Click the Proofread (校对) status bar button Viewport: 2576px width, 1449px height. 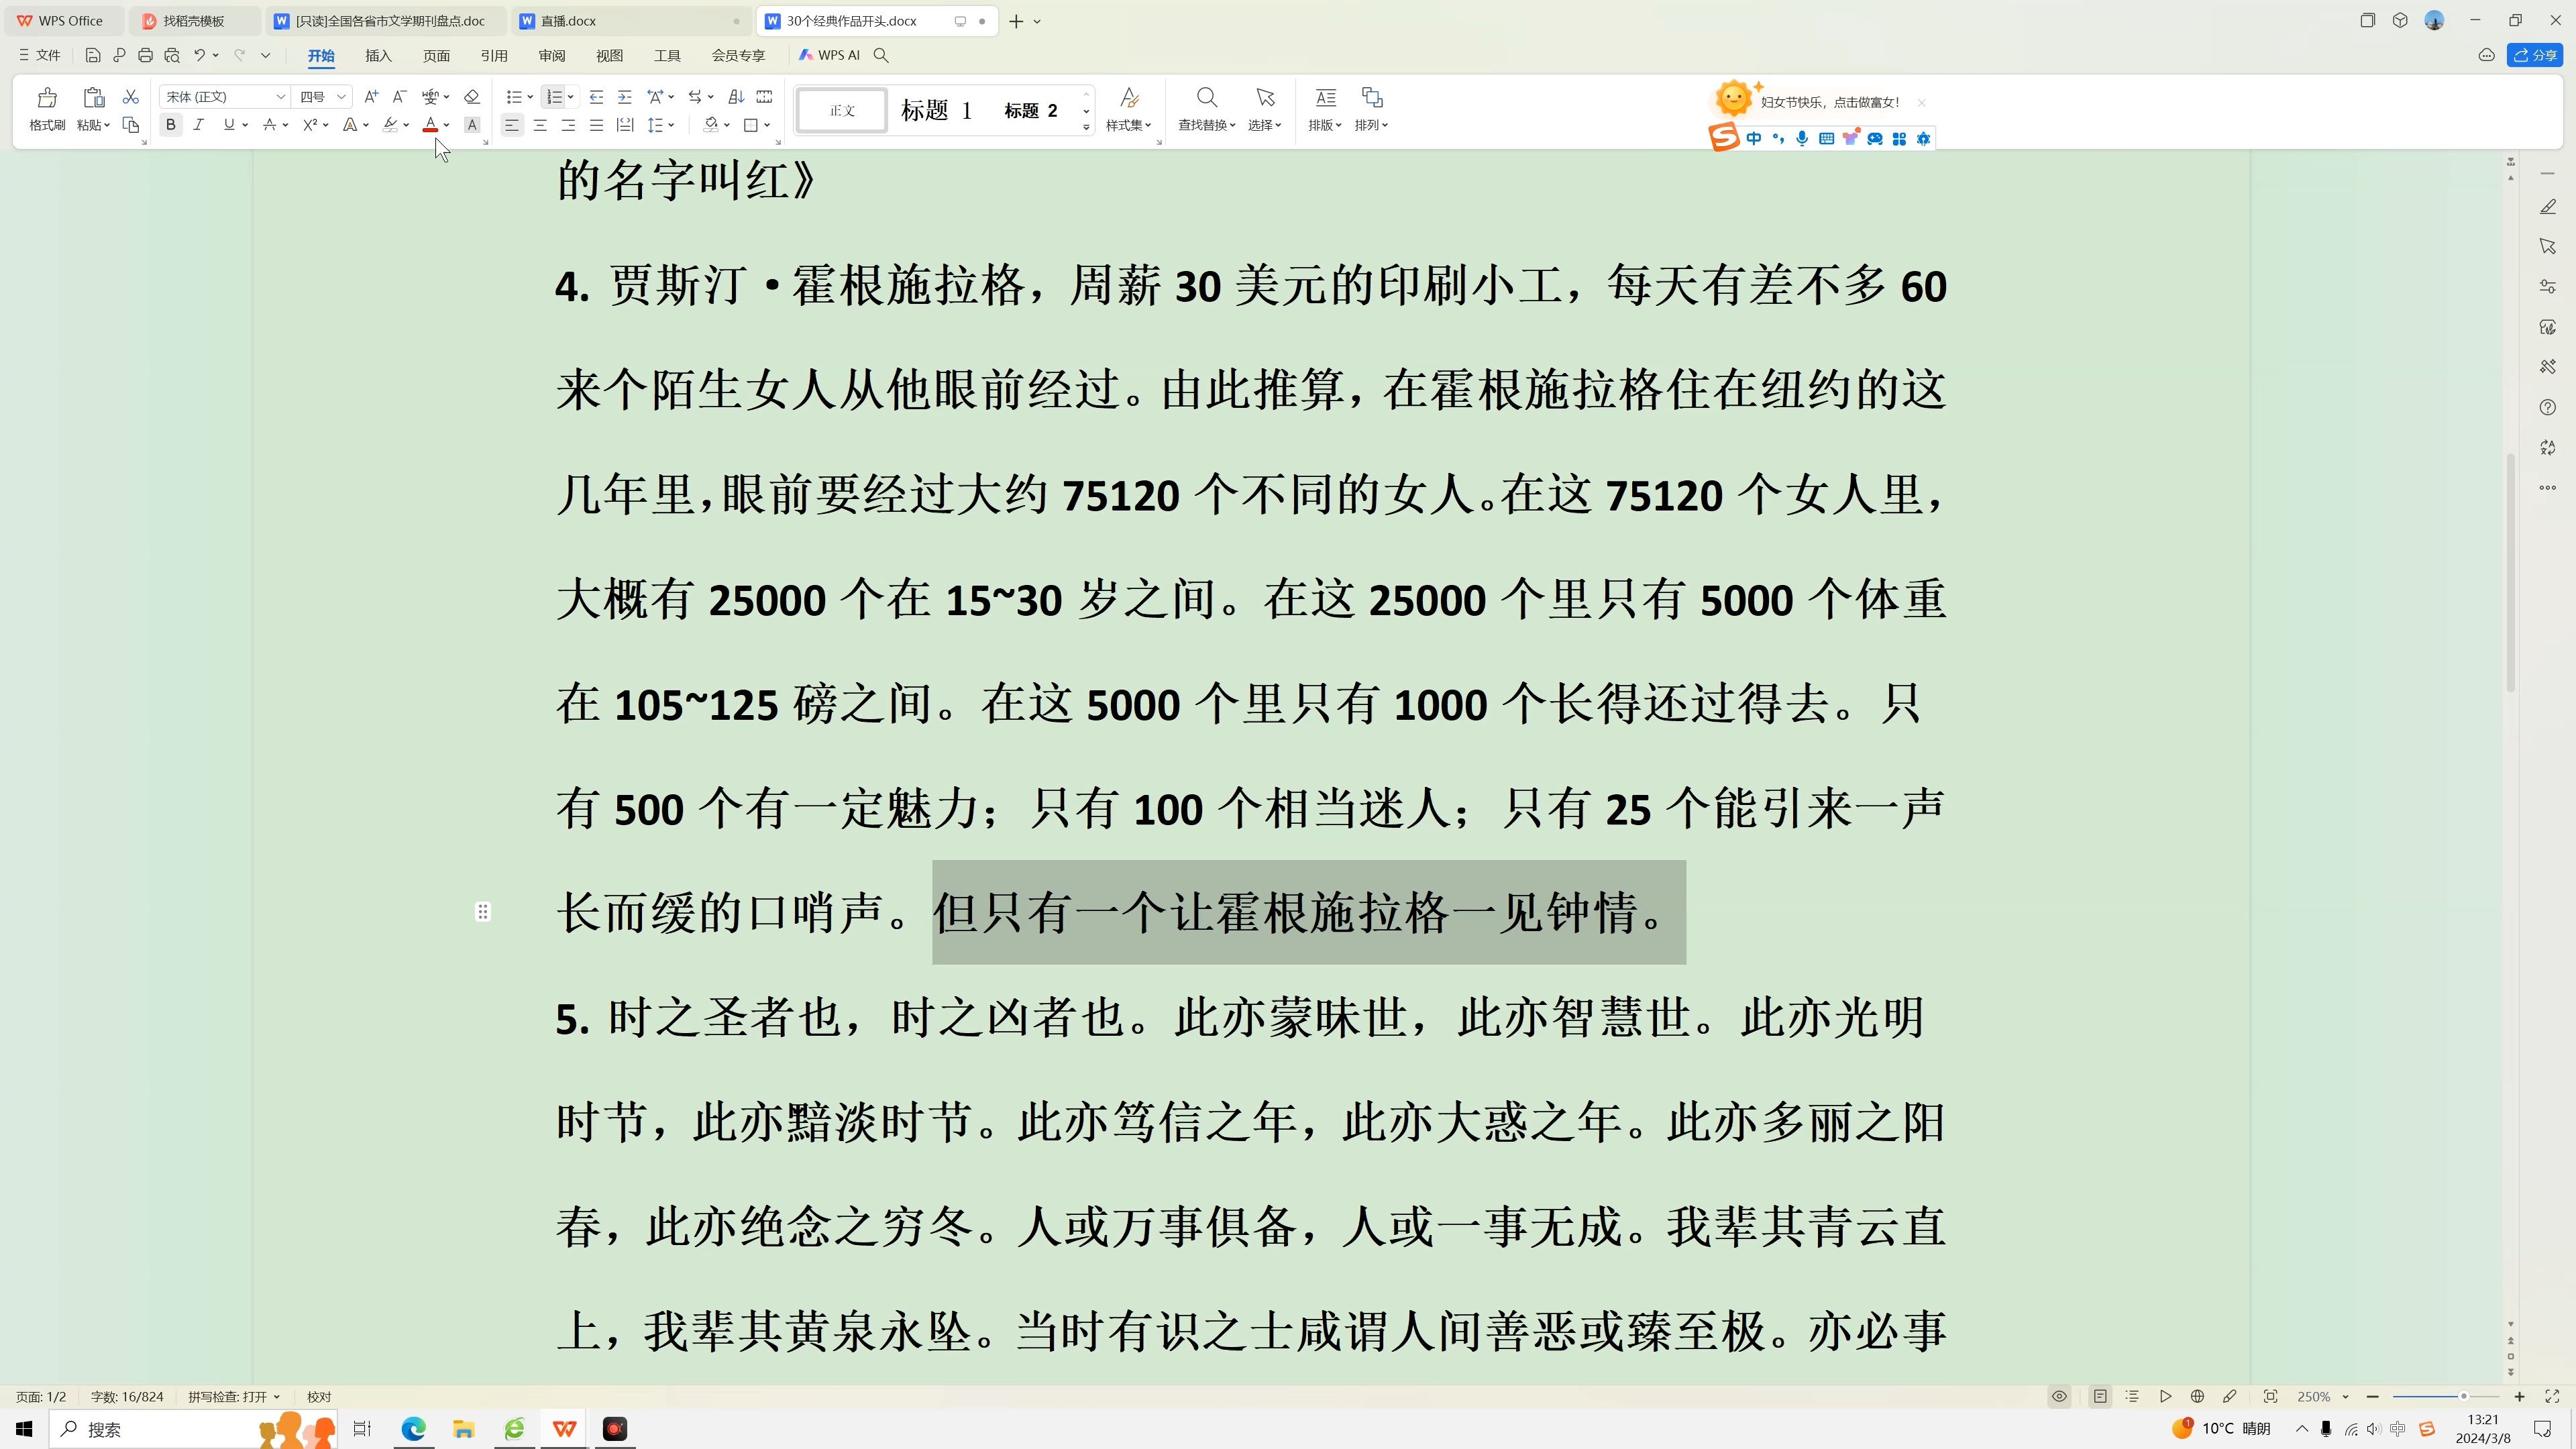point(319,1397)
